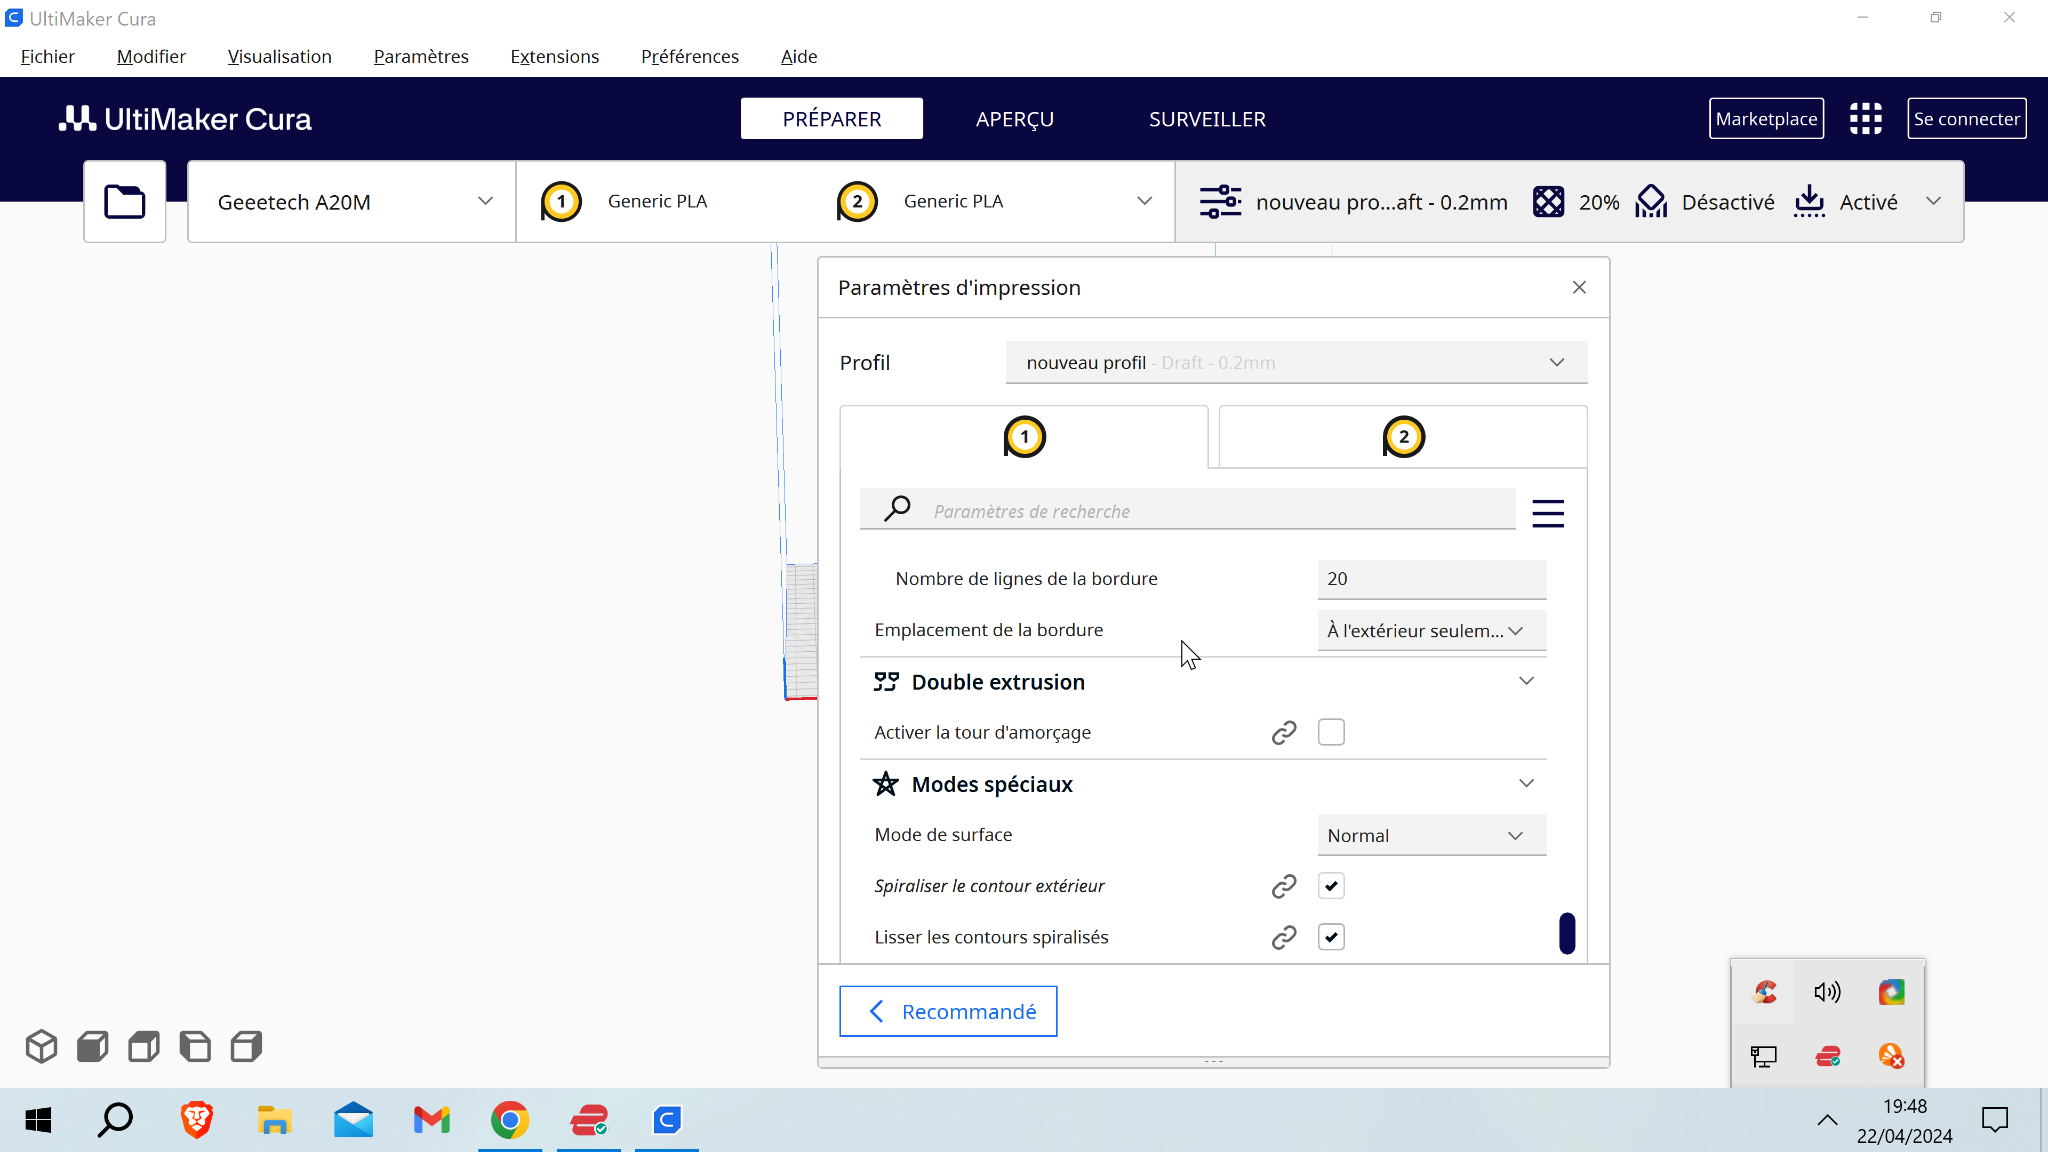2048x1152 pixels.
Task: Open the file folder icon
Action: [124, 201]
